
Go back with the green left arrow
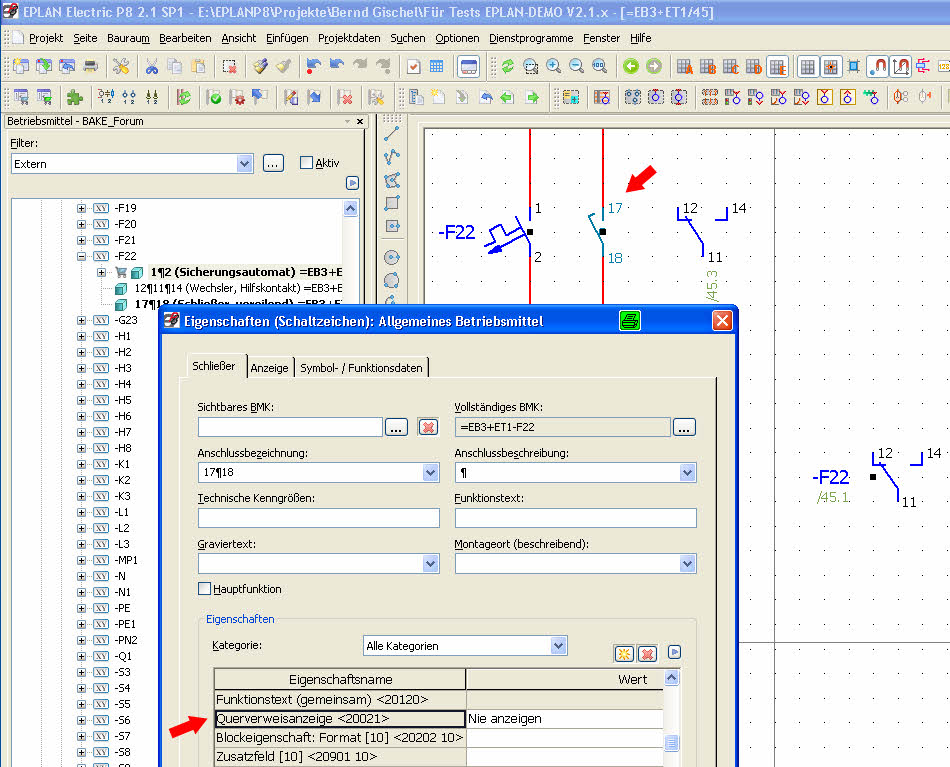(631, 66)
